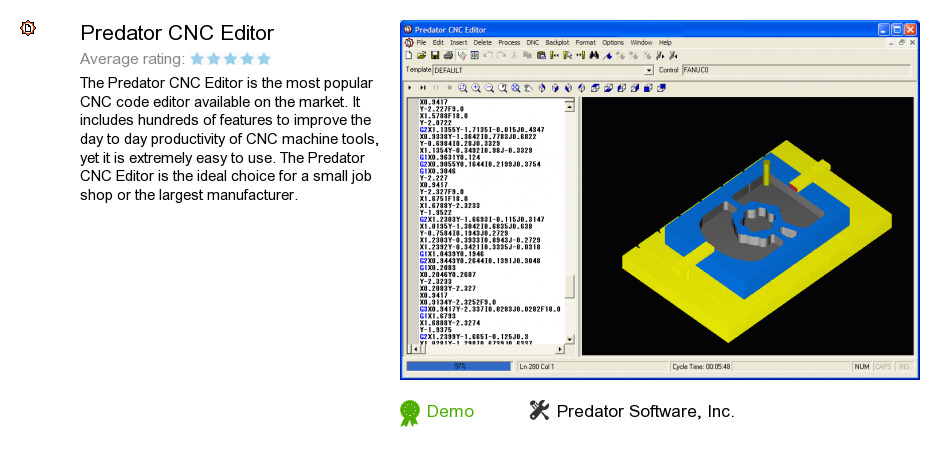This screenshot has width=940, height=457.
Task: Click the CAPS status indicator
Action: tap(883, 366)
